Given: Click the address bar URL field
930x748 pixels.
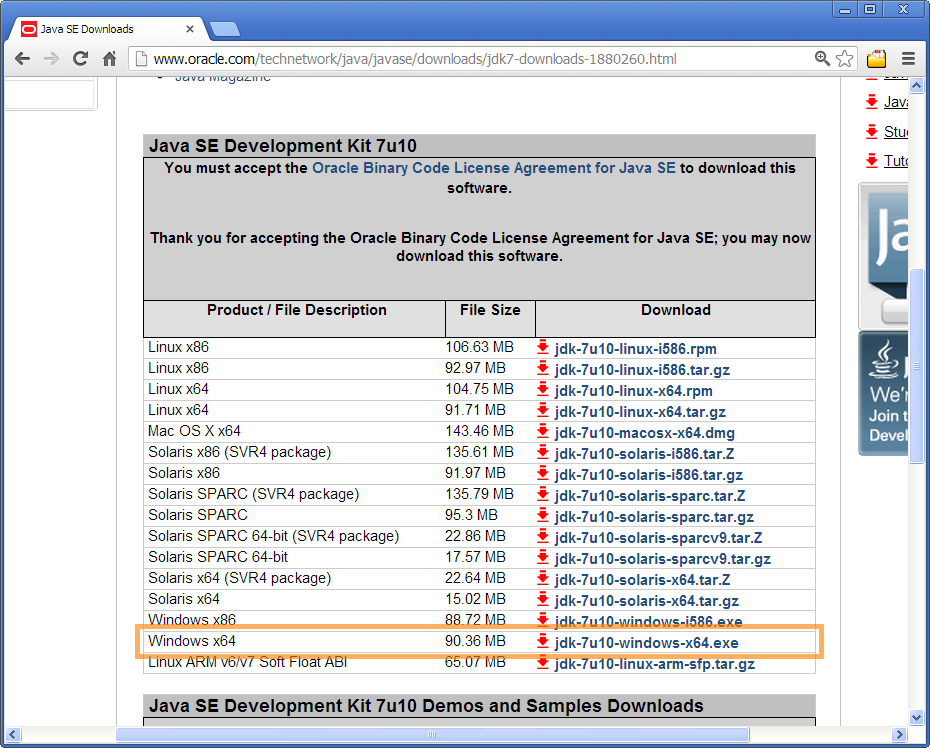Looking at the screenshot, I should point(472,59).
